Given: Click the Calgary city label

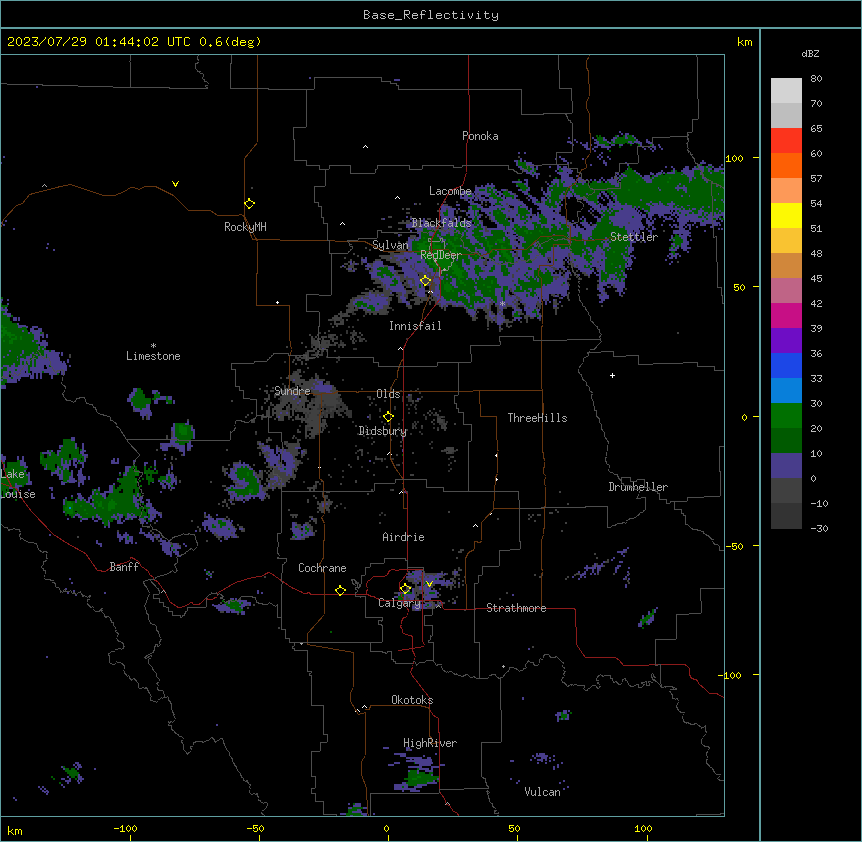Looking at the screenshot, I should 399,603.
